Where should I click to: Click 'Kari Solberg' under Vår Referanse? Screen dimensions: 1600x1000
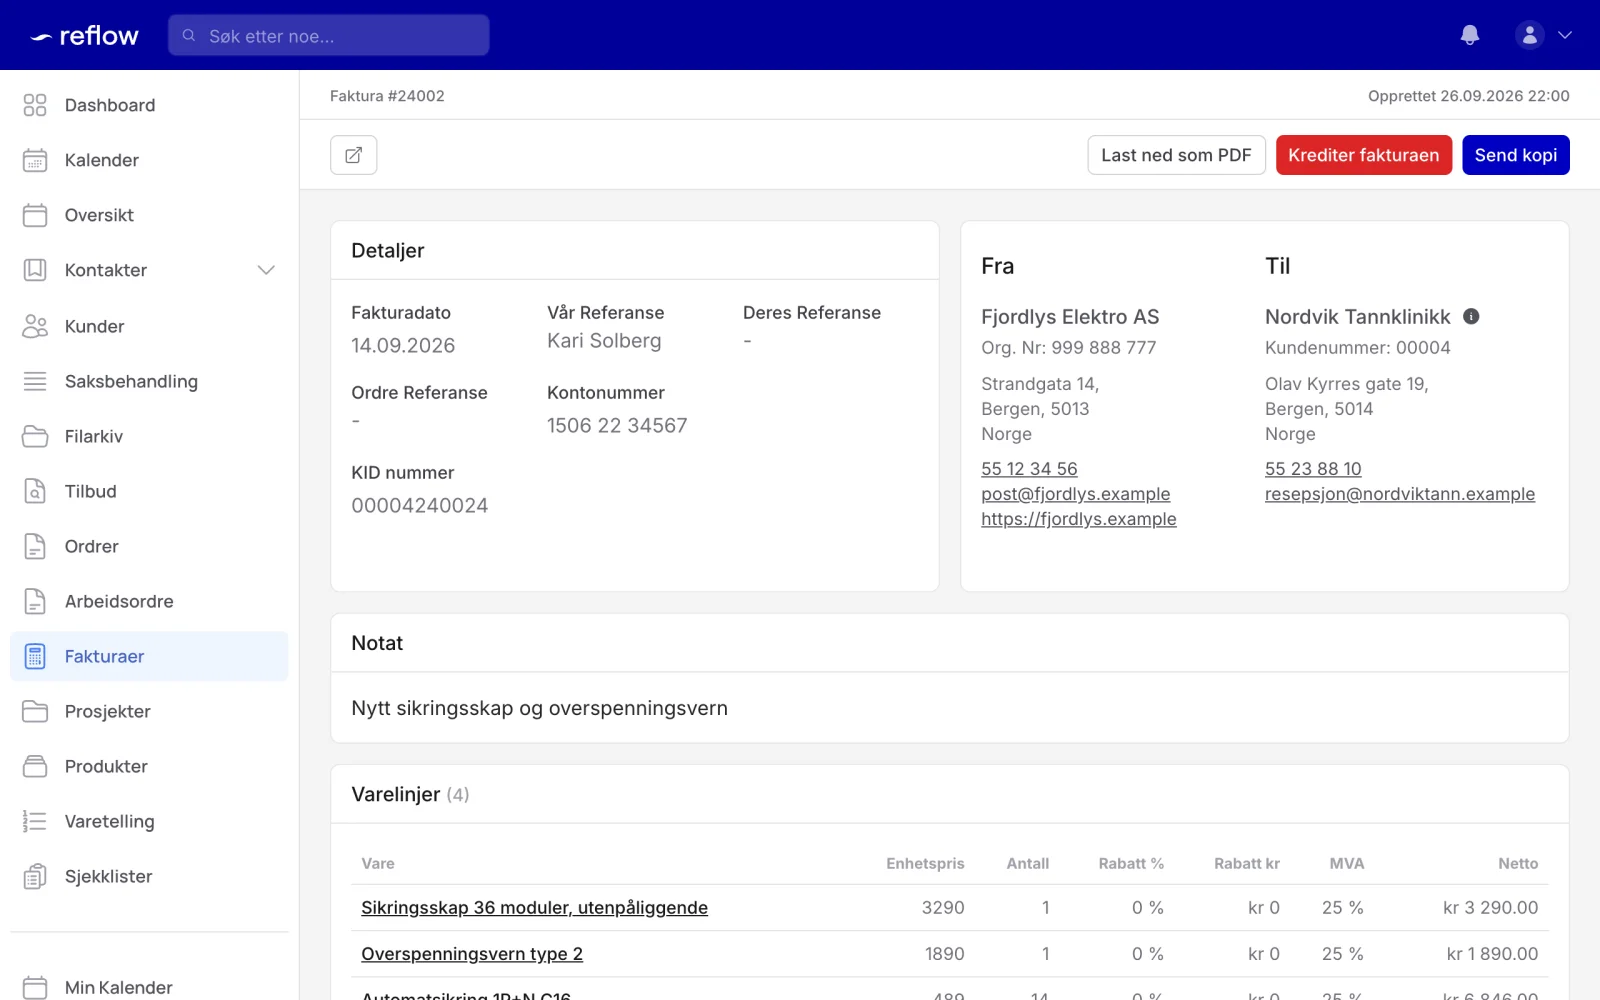coord(604,341)
